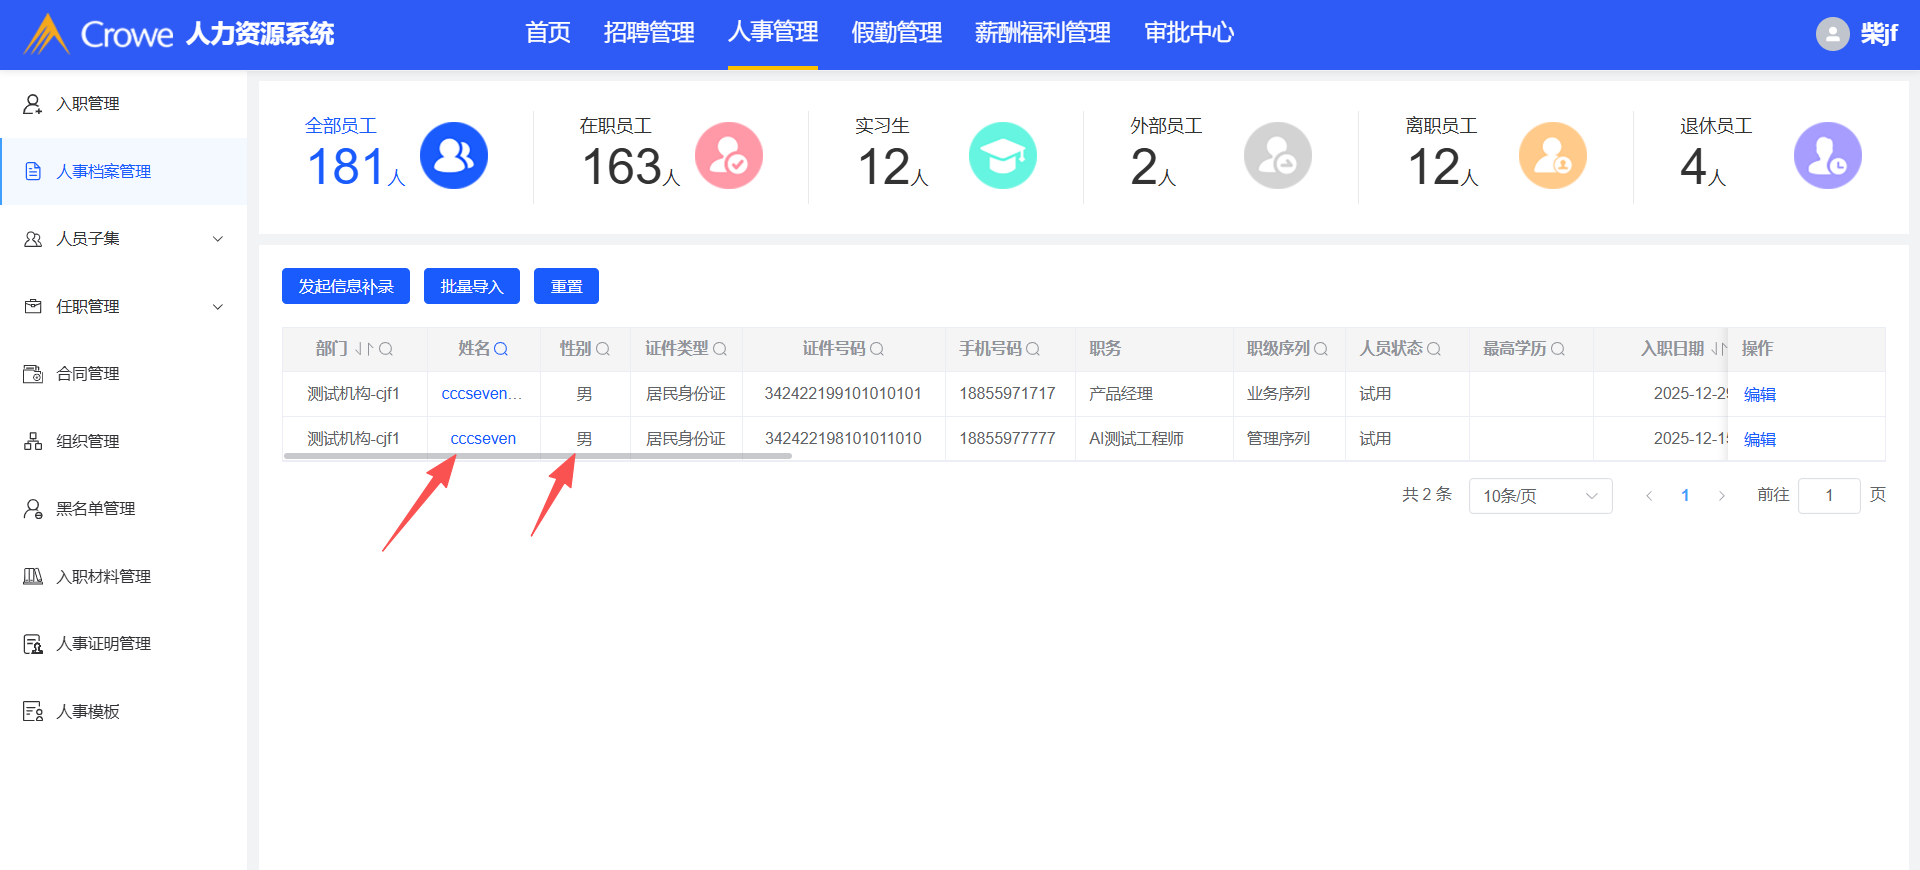This screenshot has width=1920, height=870.
Task: Open 黑名单管理 in the sidebar
Action: pyautogui.click(x=95, y=509)
